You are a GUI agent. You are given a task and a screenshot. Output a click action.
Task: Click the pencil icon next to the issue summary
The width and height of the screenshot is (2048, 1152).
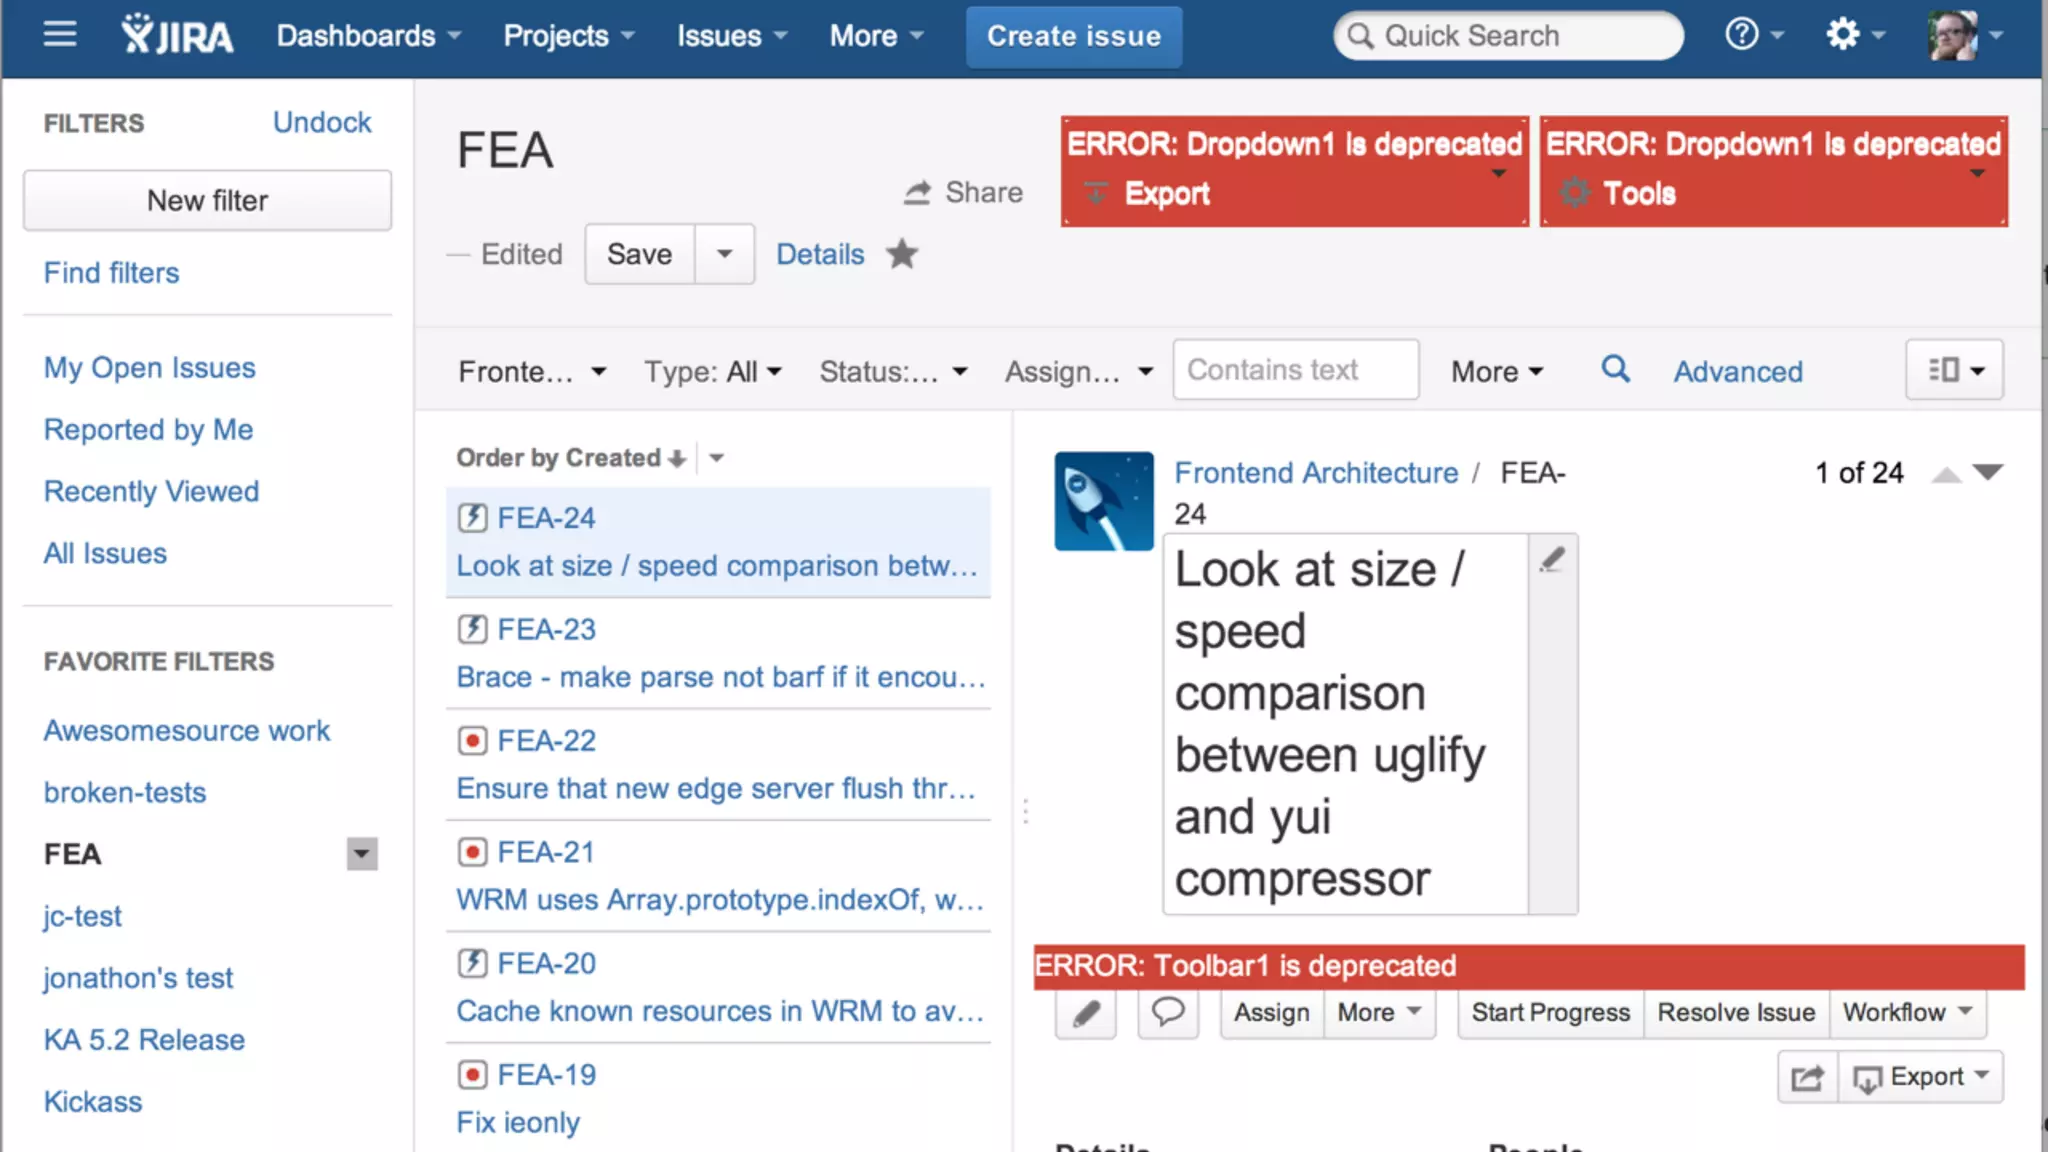click(x=1552, y=559)
